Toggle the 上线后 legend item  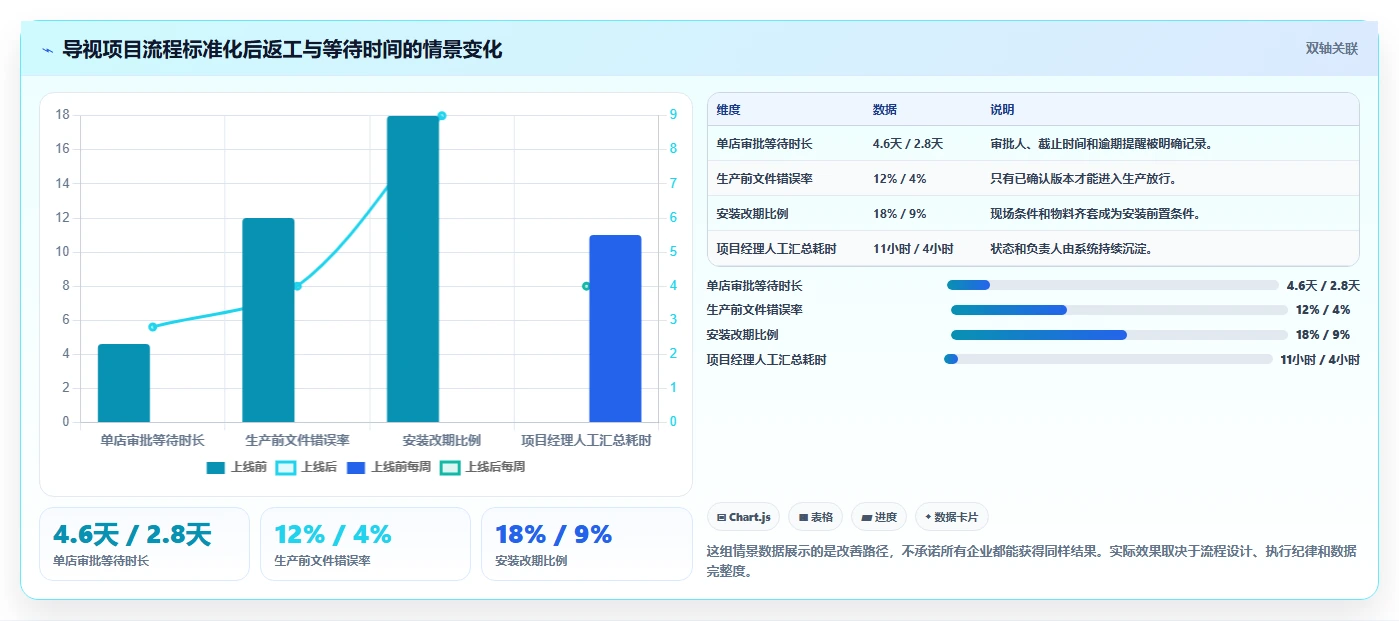click(306, 467)
